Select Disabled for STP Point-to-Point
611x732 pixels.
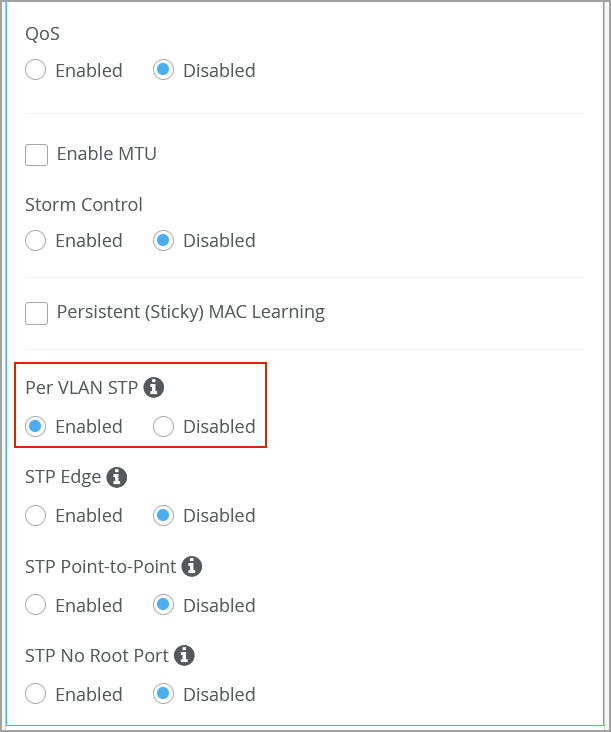pos(164,605)
